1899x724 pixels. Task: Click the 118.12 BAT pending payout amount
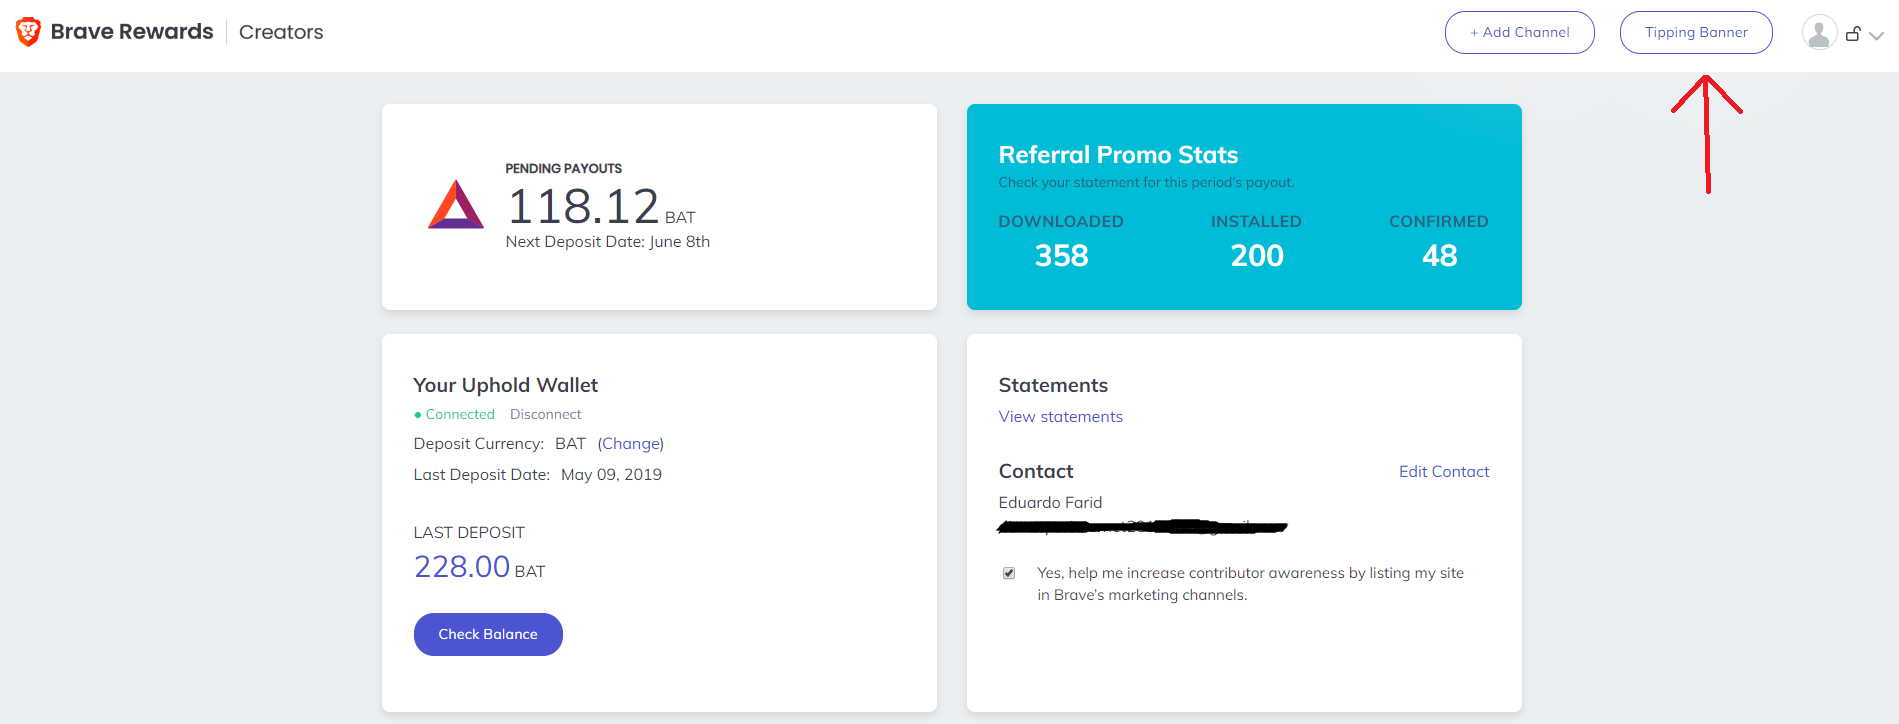pyautogui.click(x=601, y=207)
